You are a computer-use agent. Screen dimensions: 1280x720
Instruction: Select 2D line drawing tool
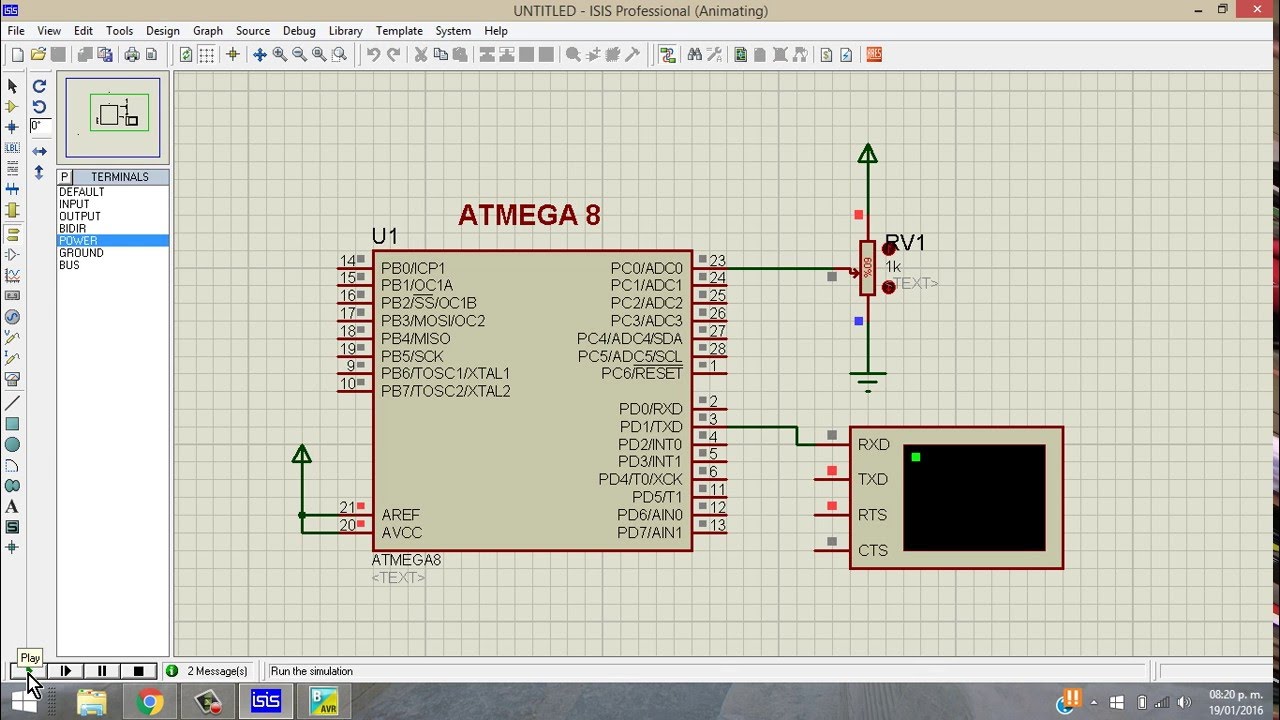[x=12, y=403]
